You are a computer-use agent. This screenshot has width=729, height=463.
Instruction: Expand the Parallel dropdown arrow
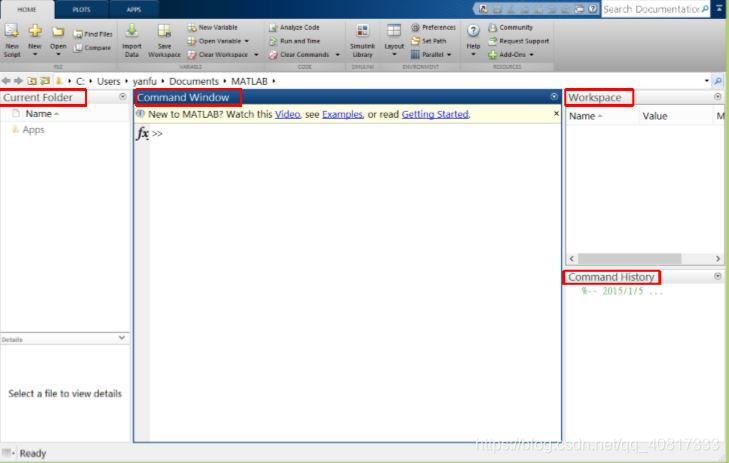click(449, 54)
